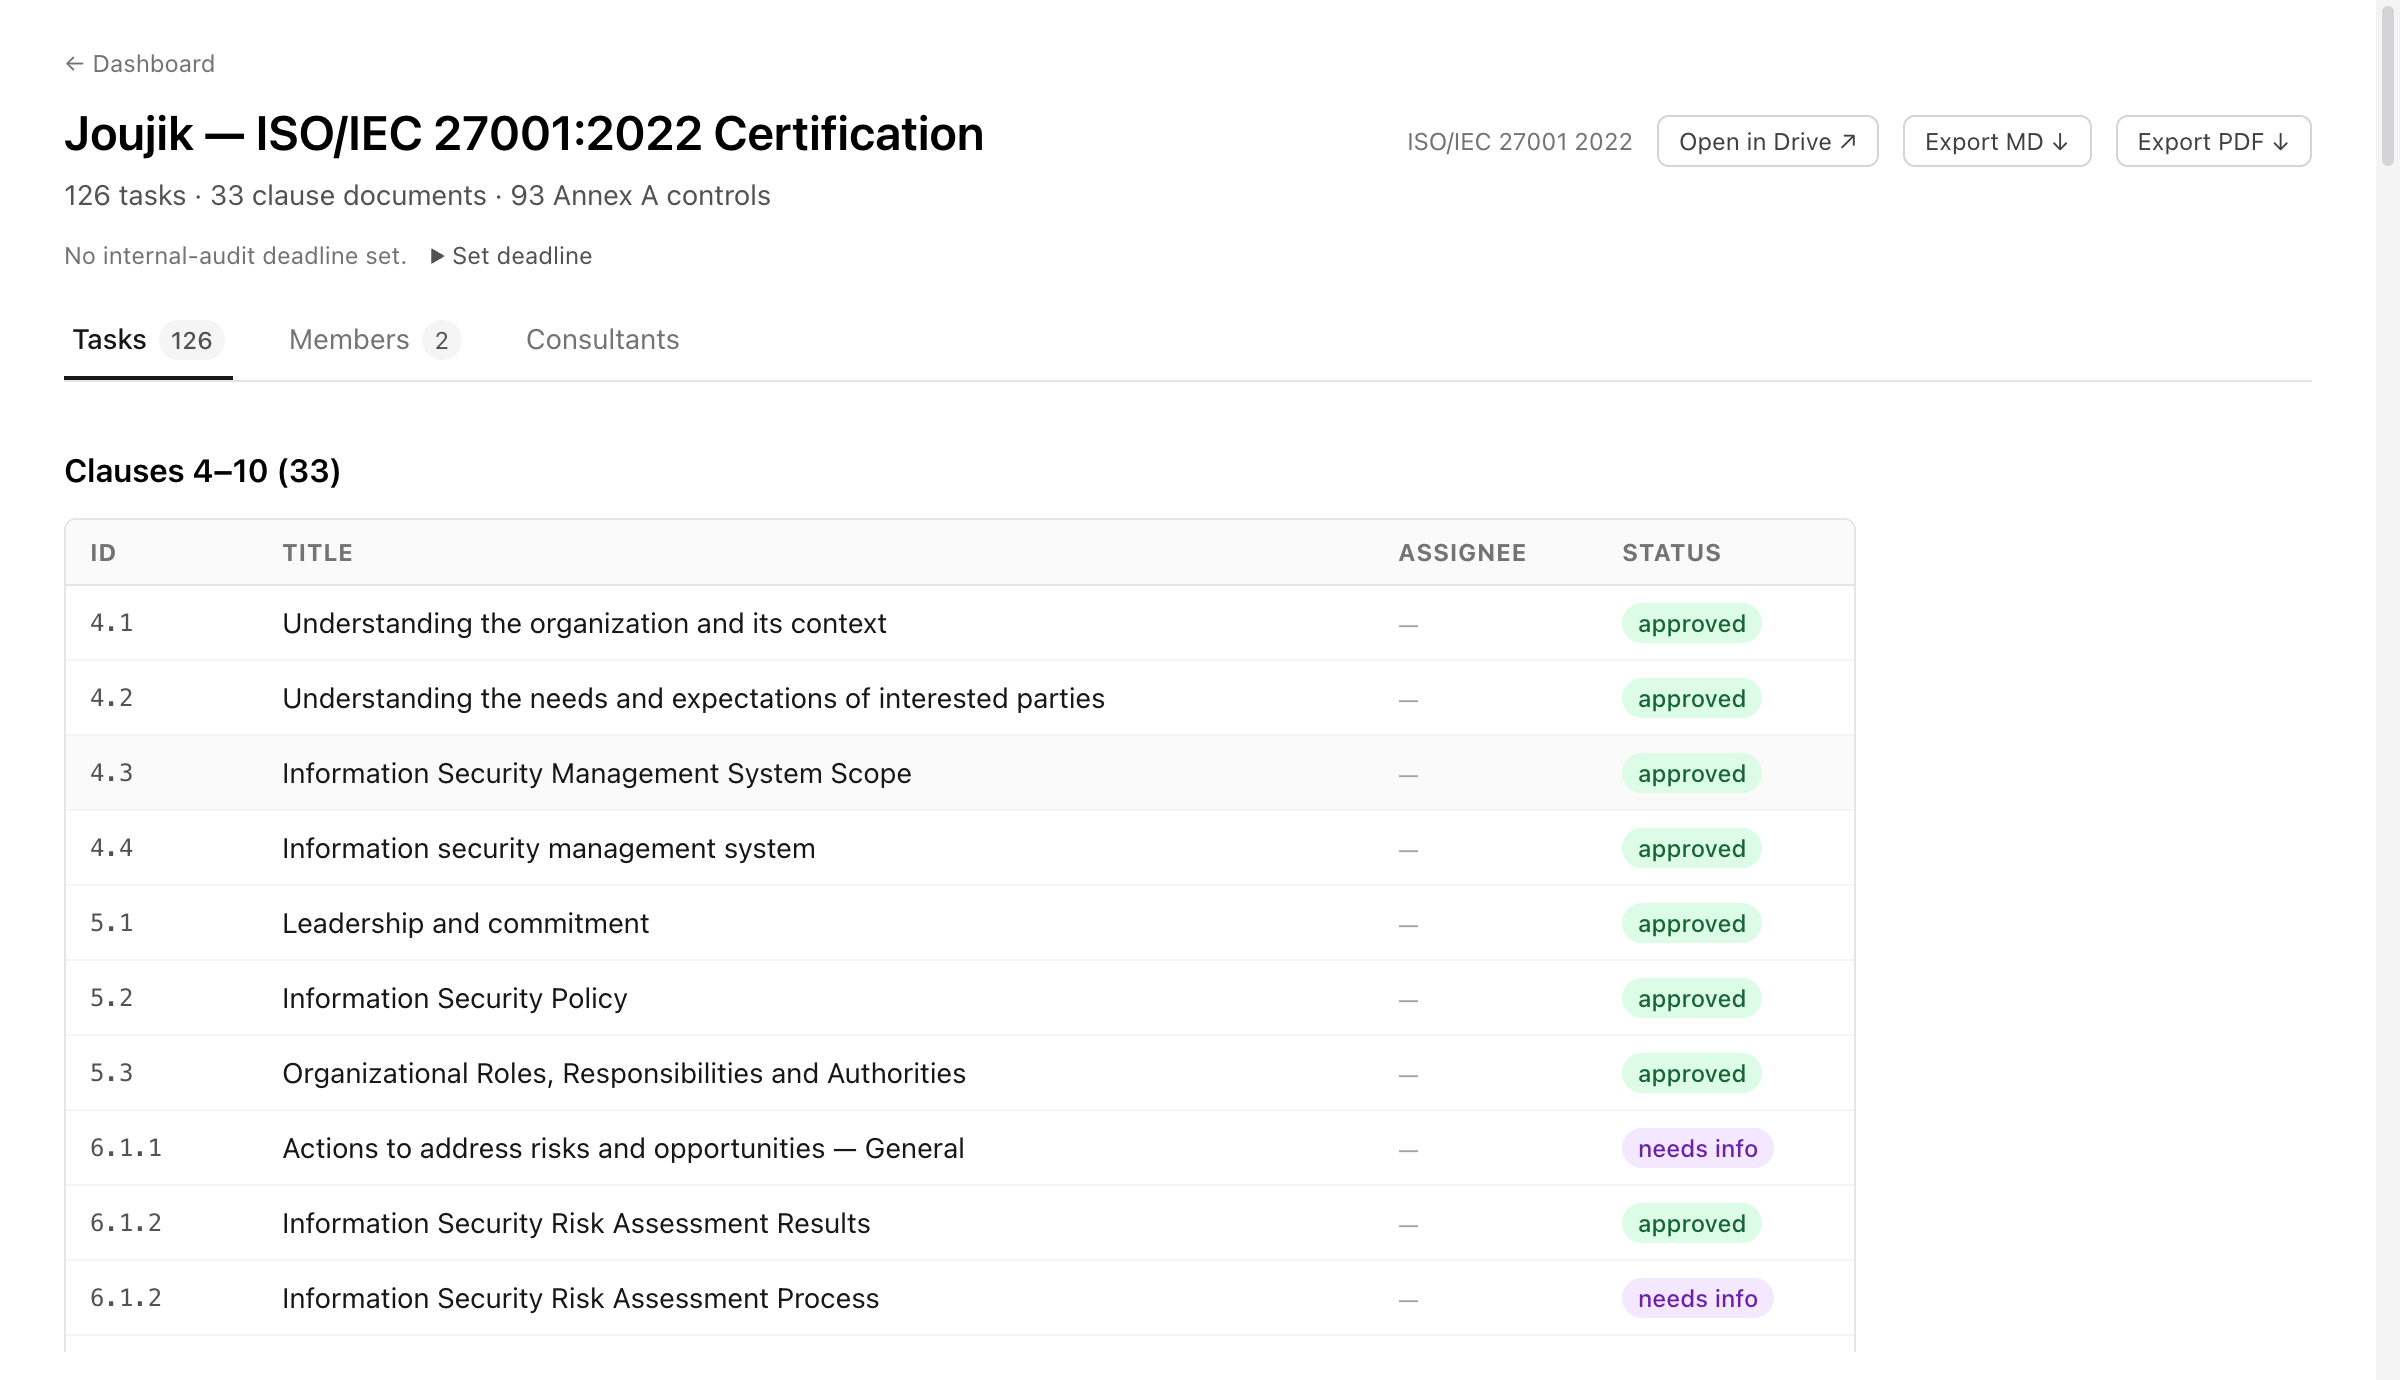Screen dimensions: 2400x1380
Task: Click the TITLE column header
Action: tap(317, 553)
